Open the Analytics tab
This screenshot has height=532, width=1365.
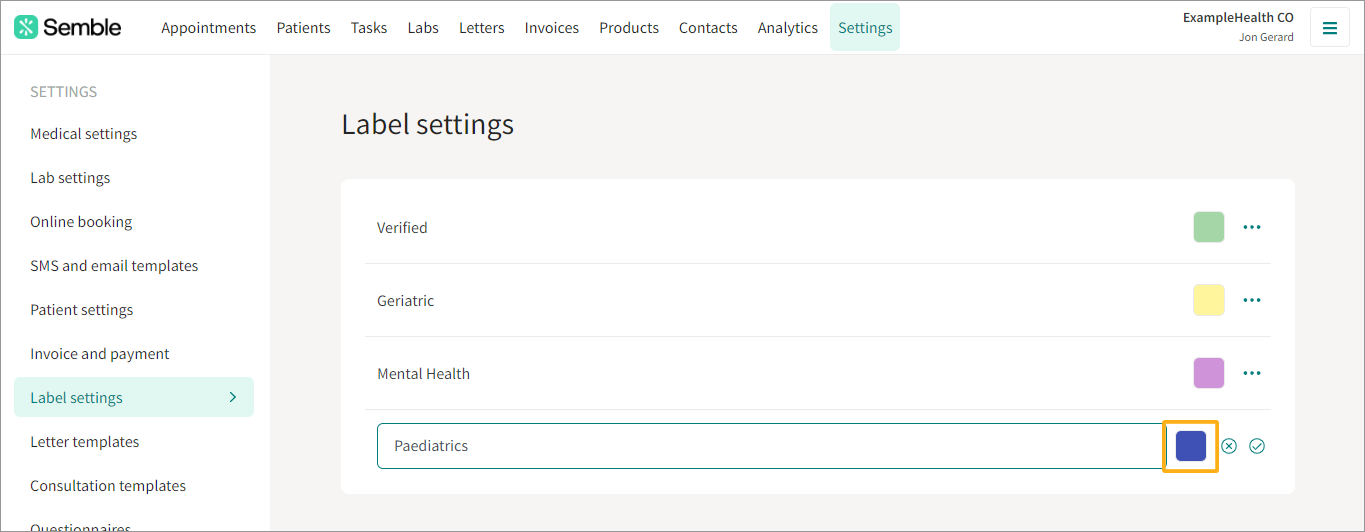[x=787, y=28]
